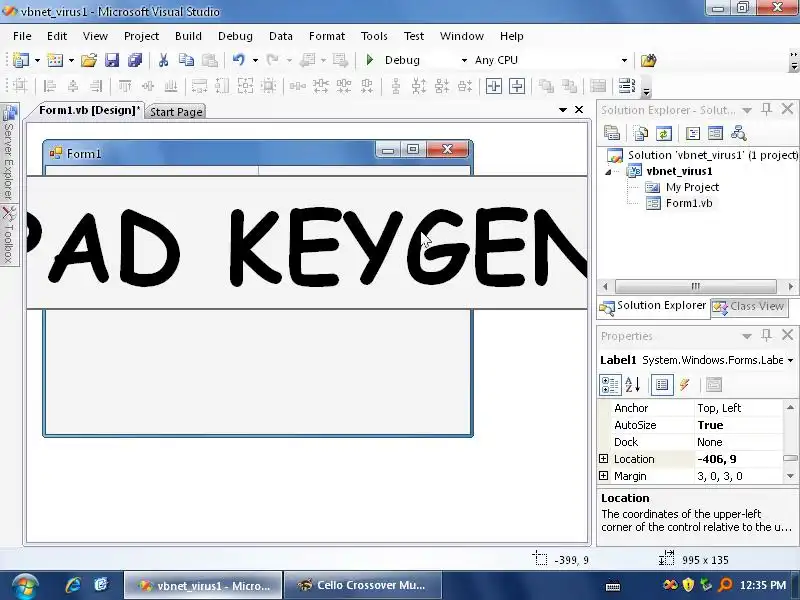Click the Tab Order layout icon
This screenshot has height=600, width=800.
coord(627,86)
